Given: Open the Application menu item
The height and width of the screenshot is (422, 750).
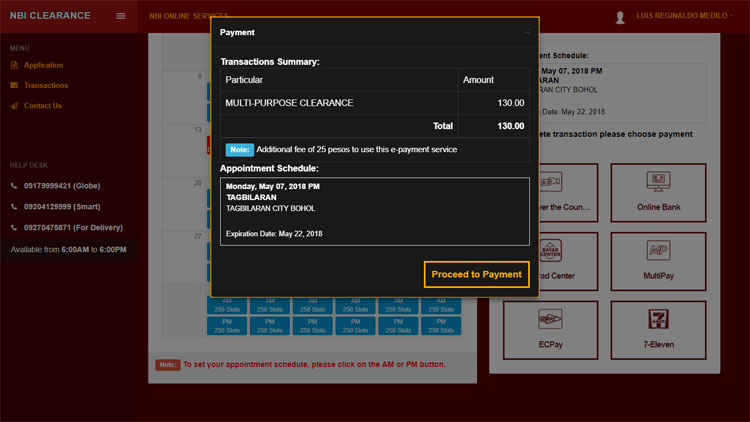Looking at the screenshot, I should tap(44, 65).
